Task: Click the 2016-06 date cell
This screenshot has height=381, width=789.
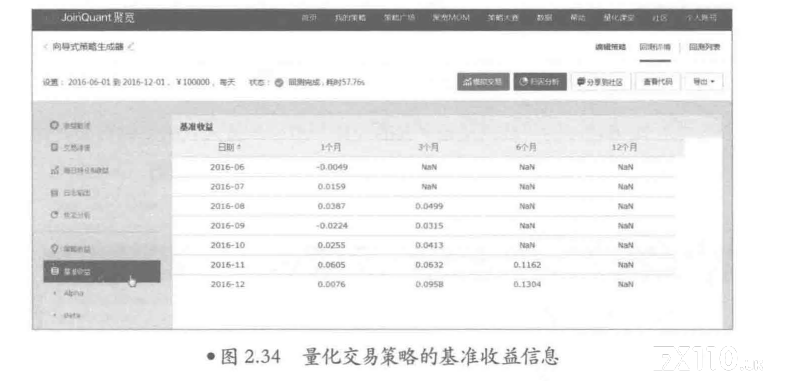Action: click(227, 167)
